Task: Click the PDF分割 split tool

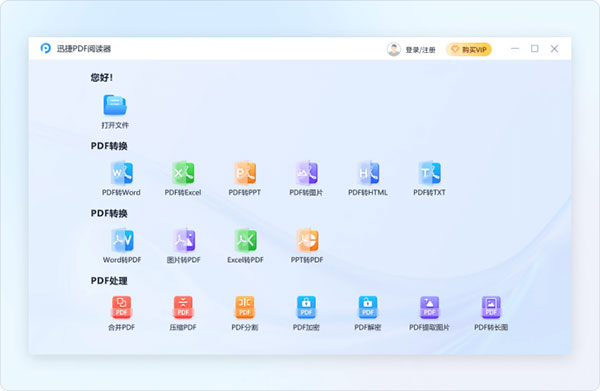Action: pos(245,307)
